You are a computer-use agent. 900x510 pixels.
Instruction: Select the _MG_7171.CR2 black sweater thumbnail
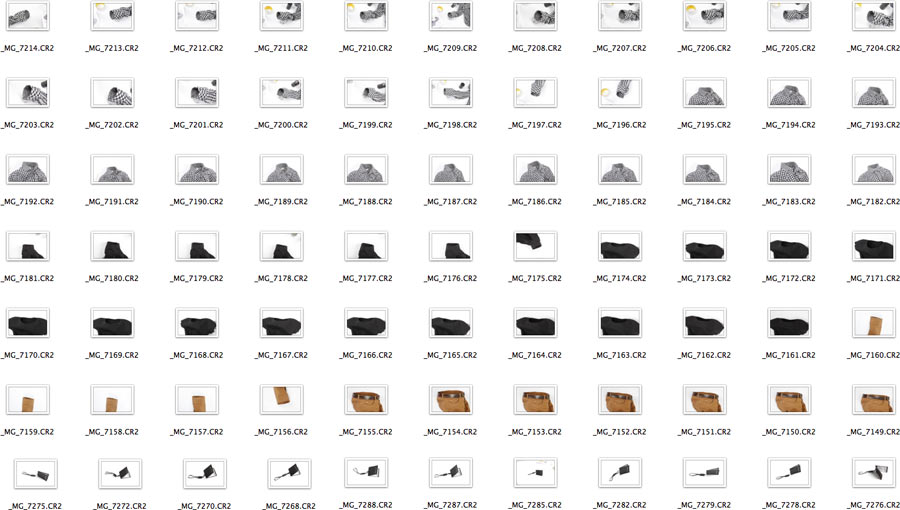[873, 247]
